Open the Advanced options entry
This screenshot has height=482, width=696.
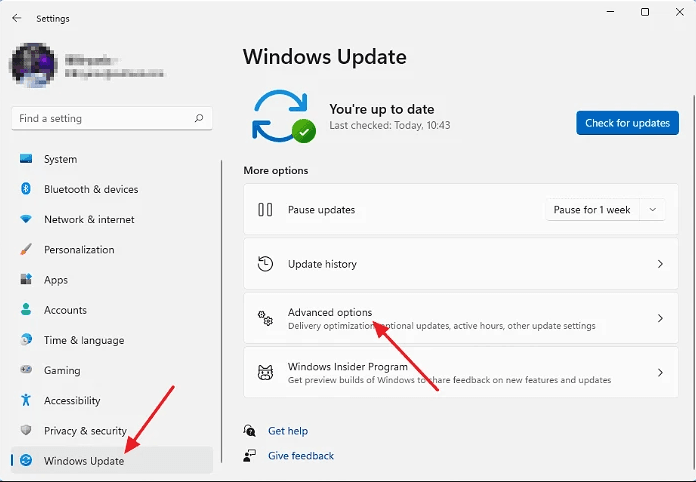[461, 318]
